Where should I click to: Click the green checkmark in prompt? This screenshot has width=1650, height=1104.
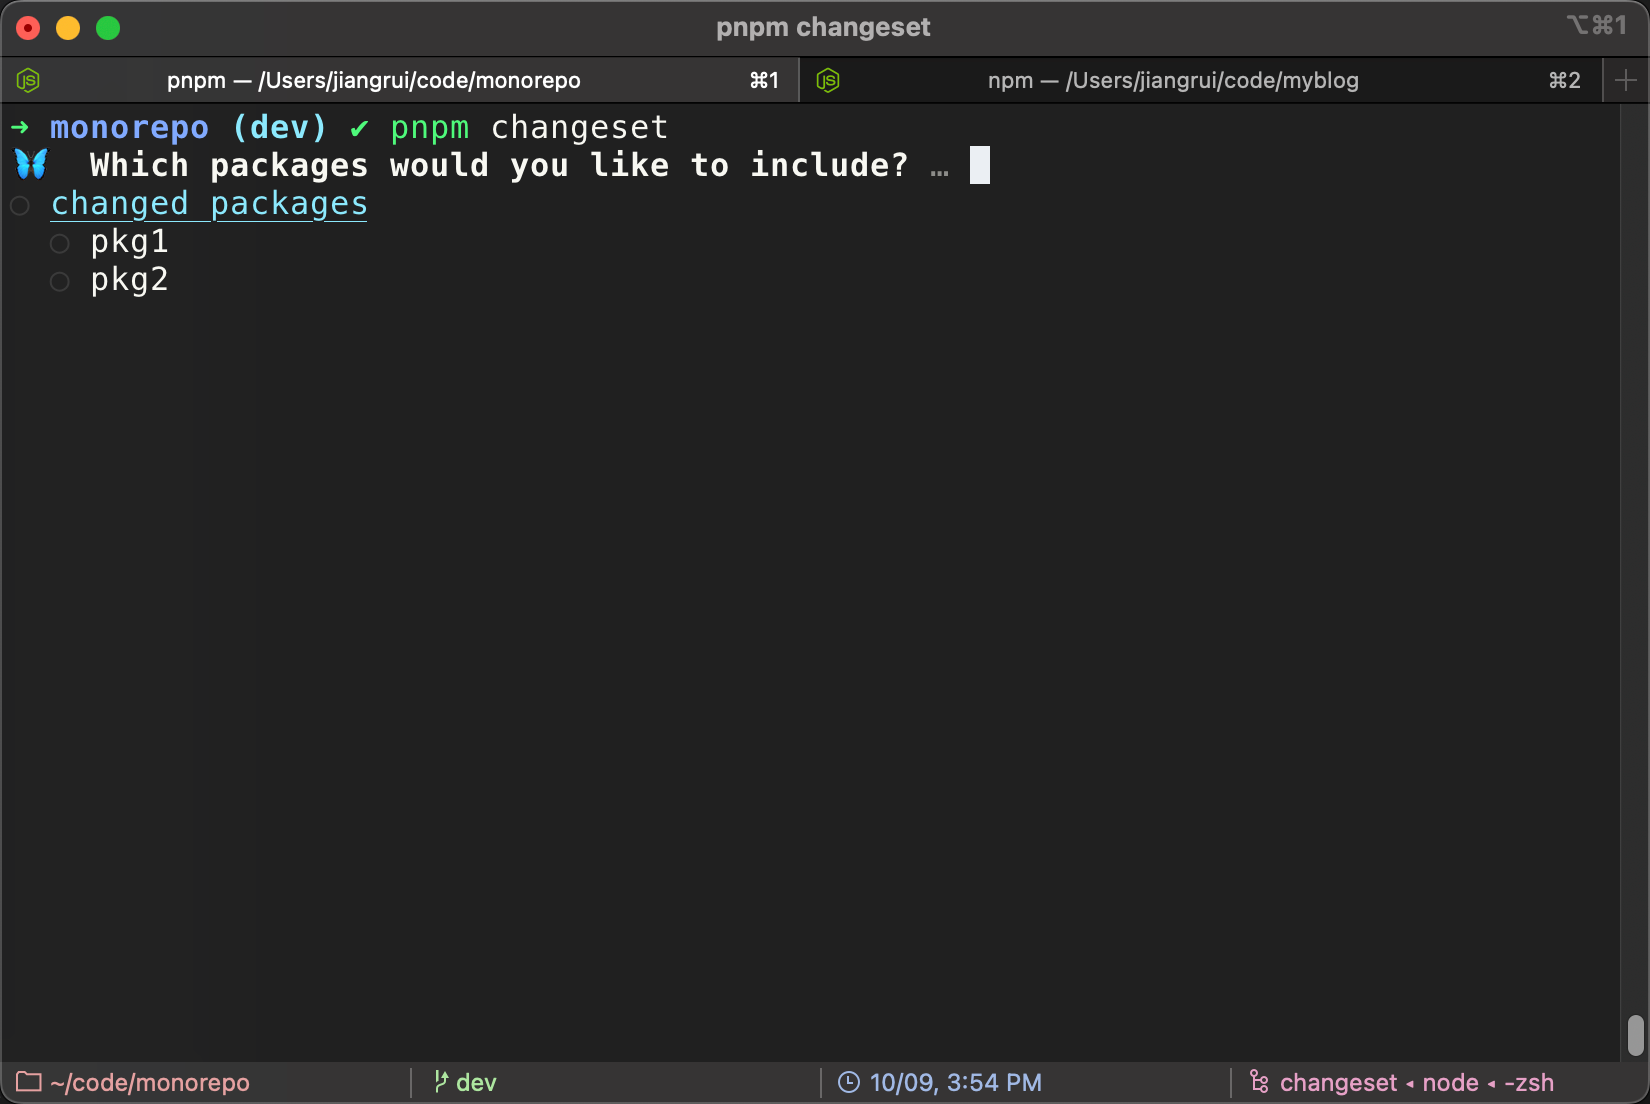[x=359, y=129]
